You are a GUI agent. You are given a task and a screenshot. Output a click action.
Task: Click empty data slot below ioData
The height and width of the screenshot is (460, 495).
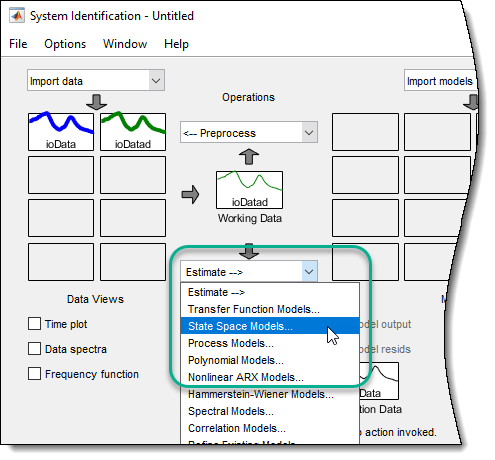click(x=61, y=175)
